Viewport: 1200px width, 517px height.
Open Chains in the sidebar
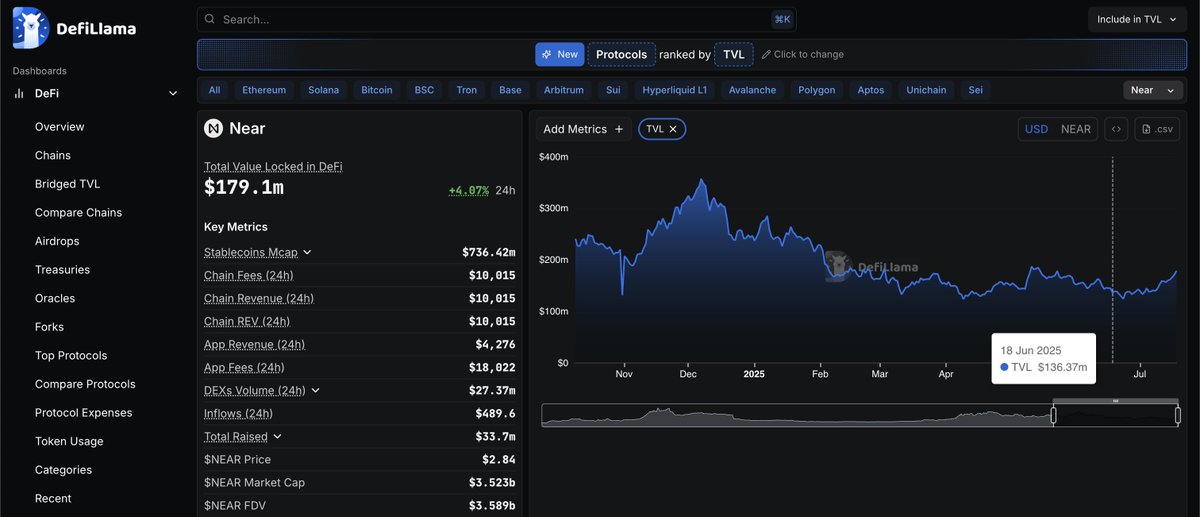click(53, 156)
